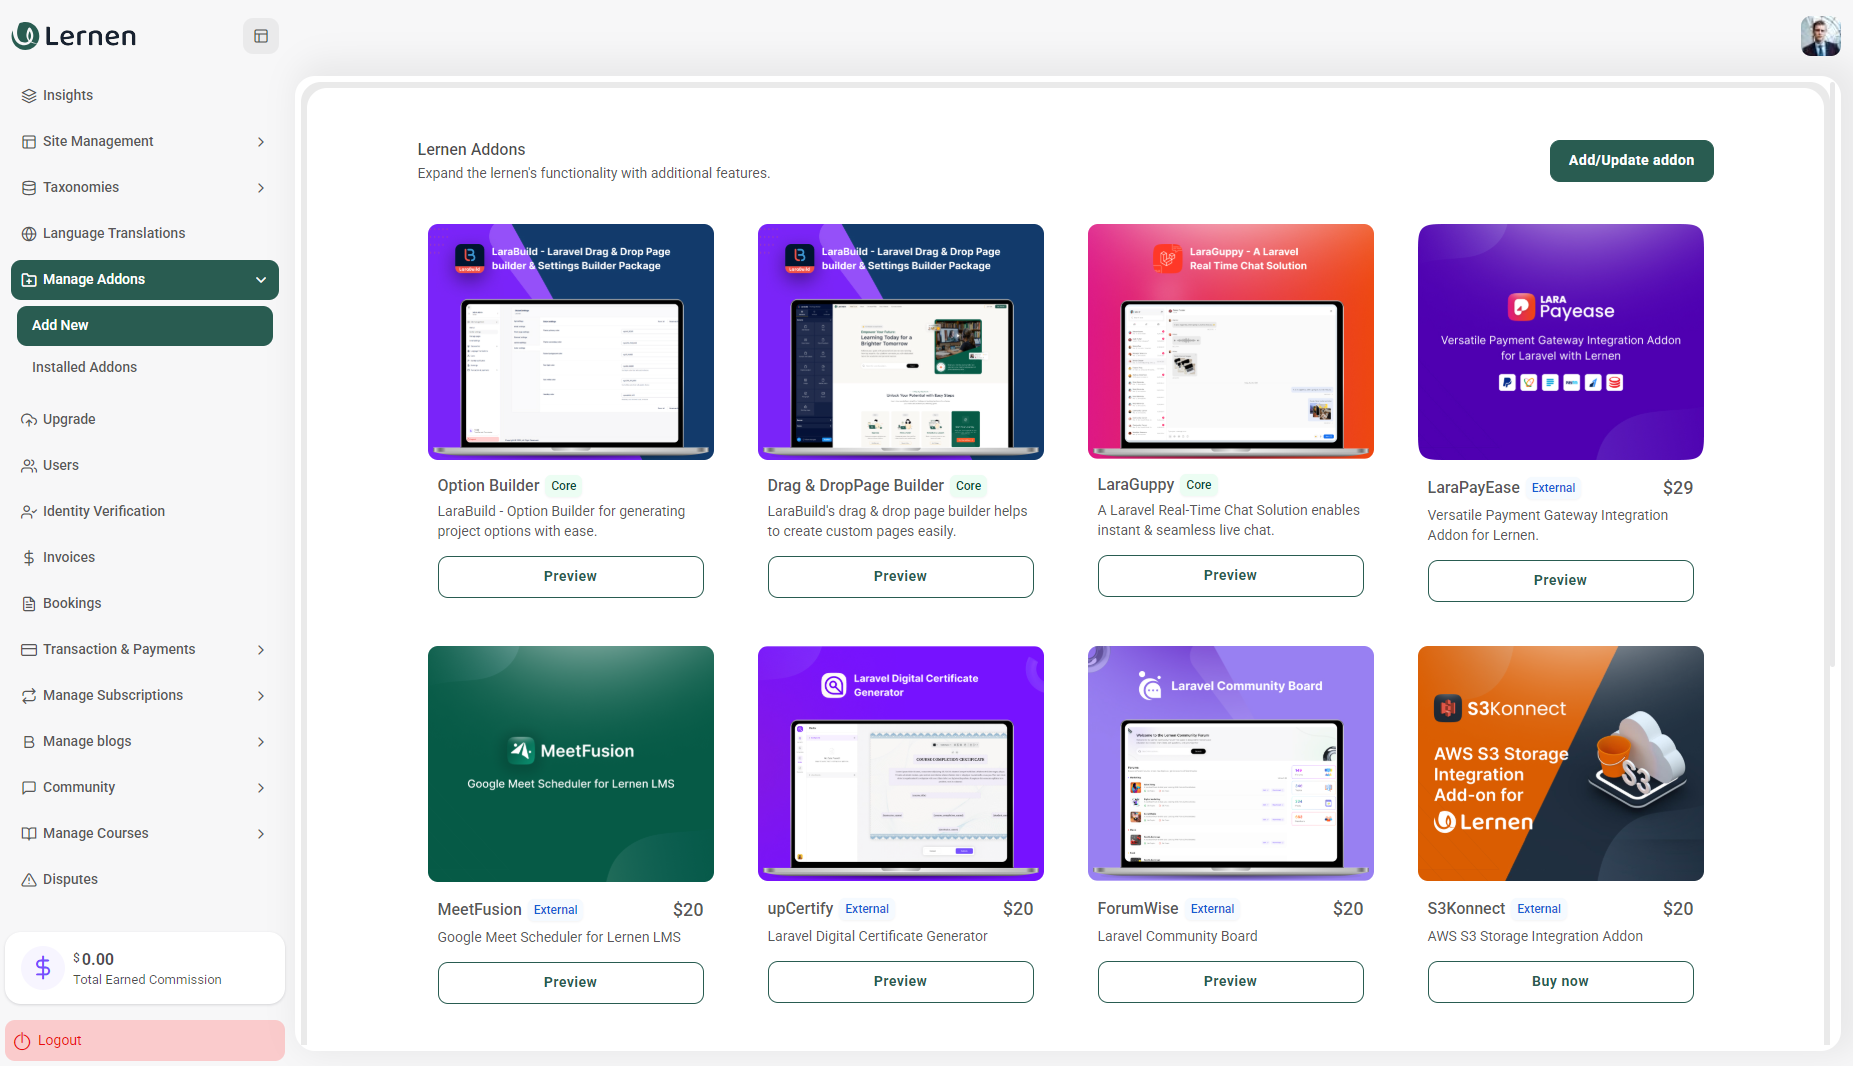Image resolution: width=1853 pixels, height=1066 pixels.
Task: Open the Users menu item
Action: click(x=60, y=465)
